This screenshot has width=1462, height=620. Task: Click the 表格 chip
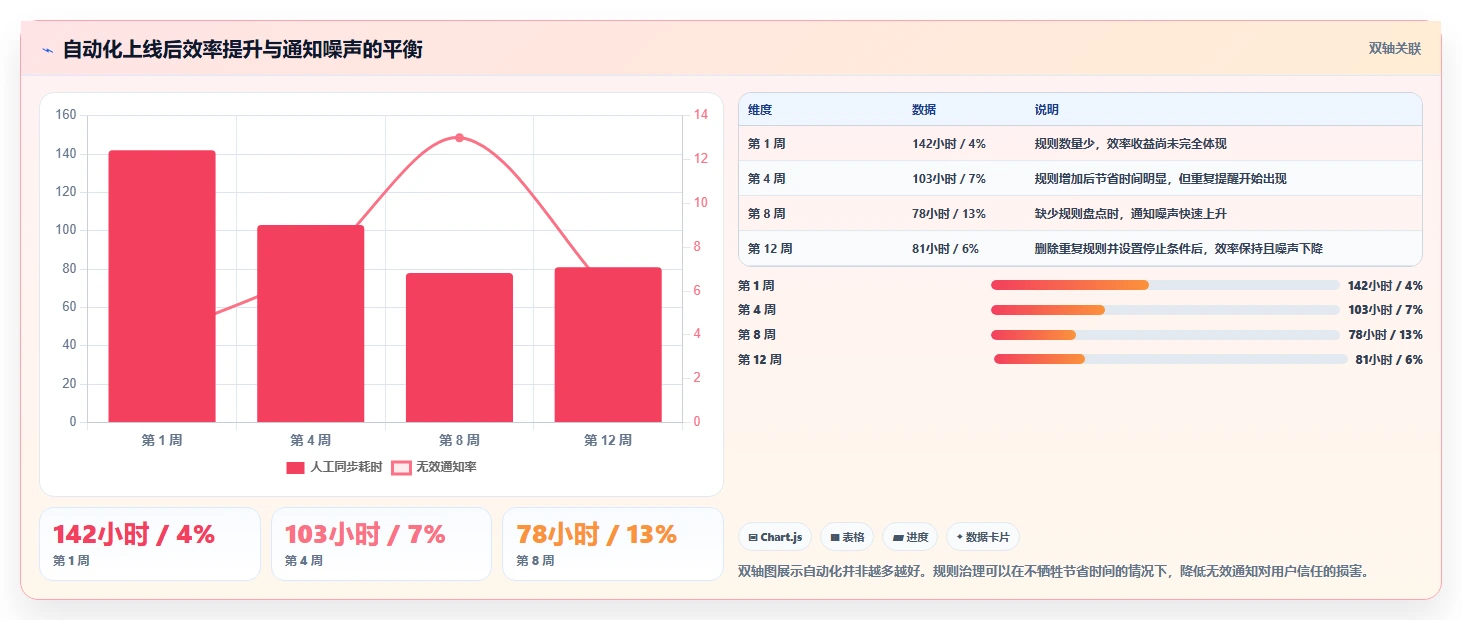coord(847,537)
